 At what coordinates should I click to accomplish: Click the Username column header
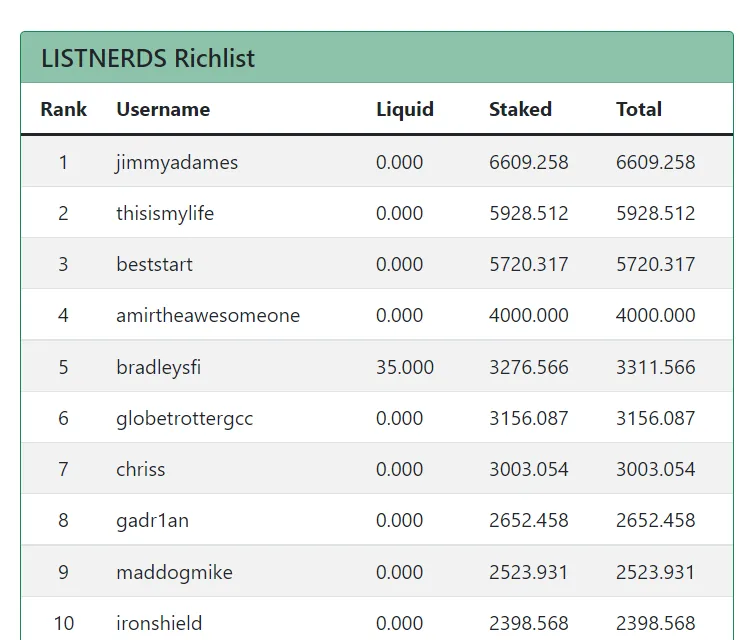point(163,109)
